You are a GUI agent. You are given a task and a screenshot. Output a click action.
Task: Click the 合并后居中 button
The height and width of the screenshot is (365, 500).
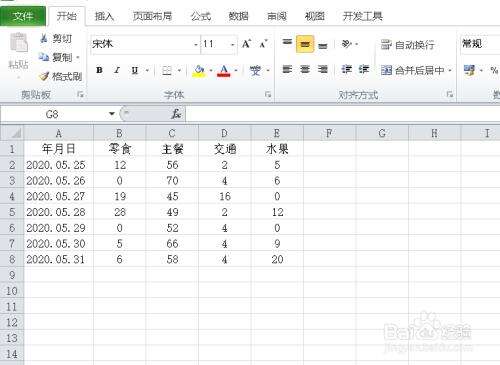[413, 70]
